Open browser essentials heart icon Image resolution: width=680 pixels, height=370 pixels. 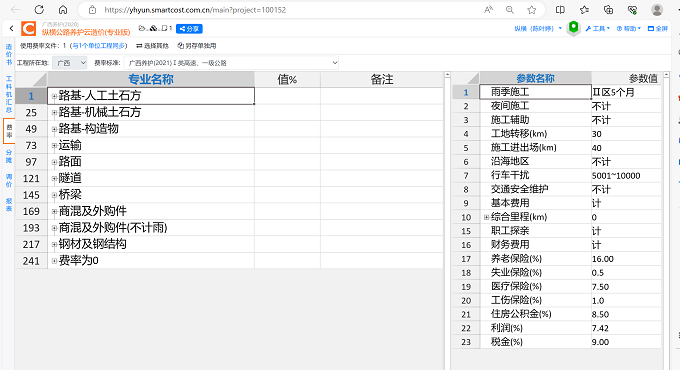[632, 10]
